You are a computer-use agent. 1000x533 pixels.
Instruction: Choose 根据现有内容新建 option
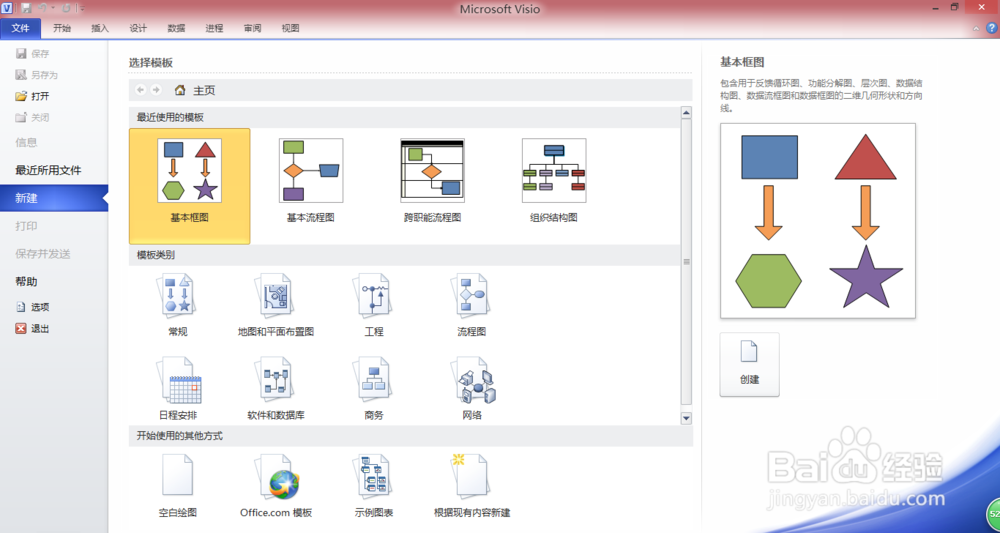pyautogui.click(x=472, y=486)
